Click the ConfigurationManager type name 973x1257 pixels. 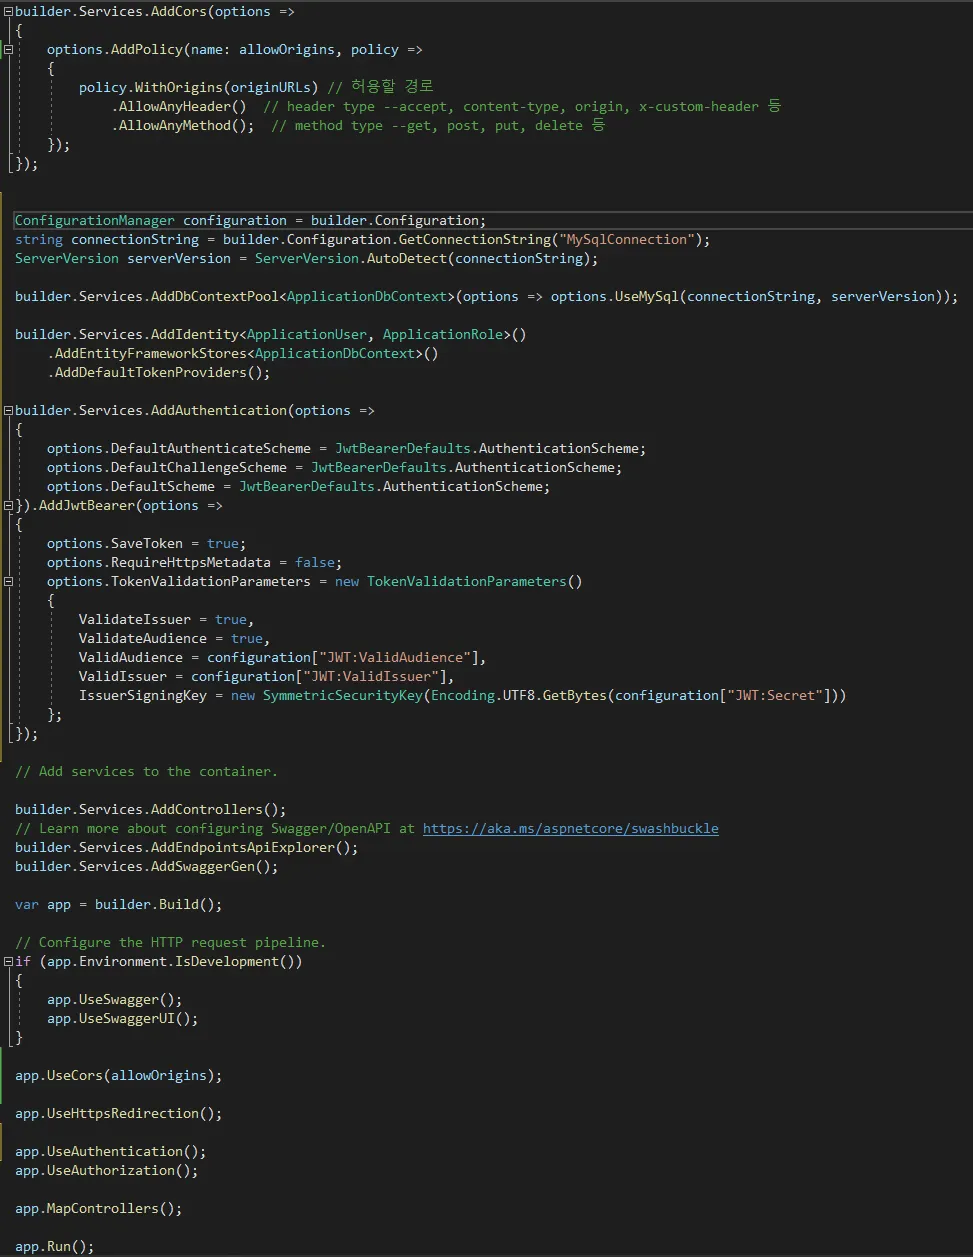click(94, 221)
